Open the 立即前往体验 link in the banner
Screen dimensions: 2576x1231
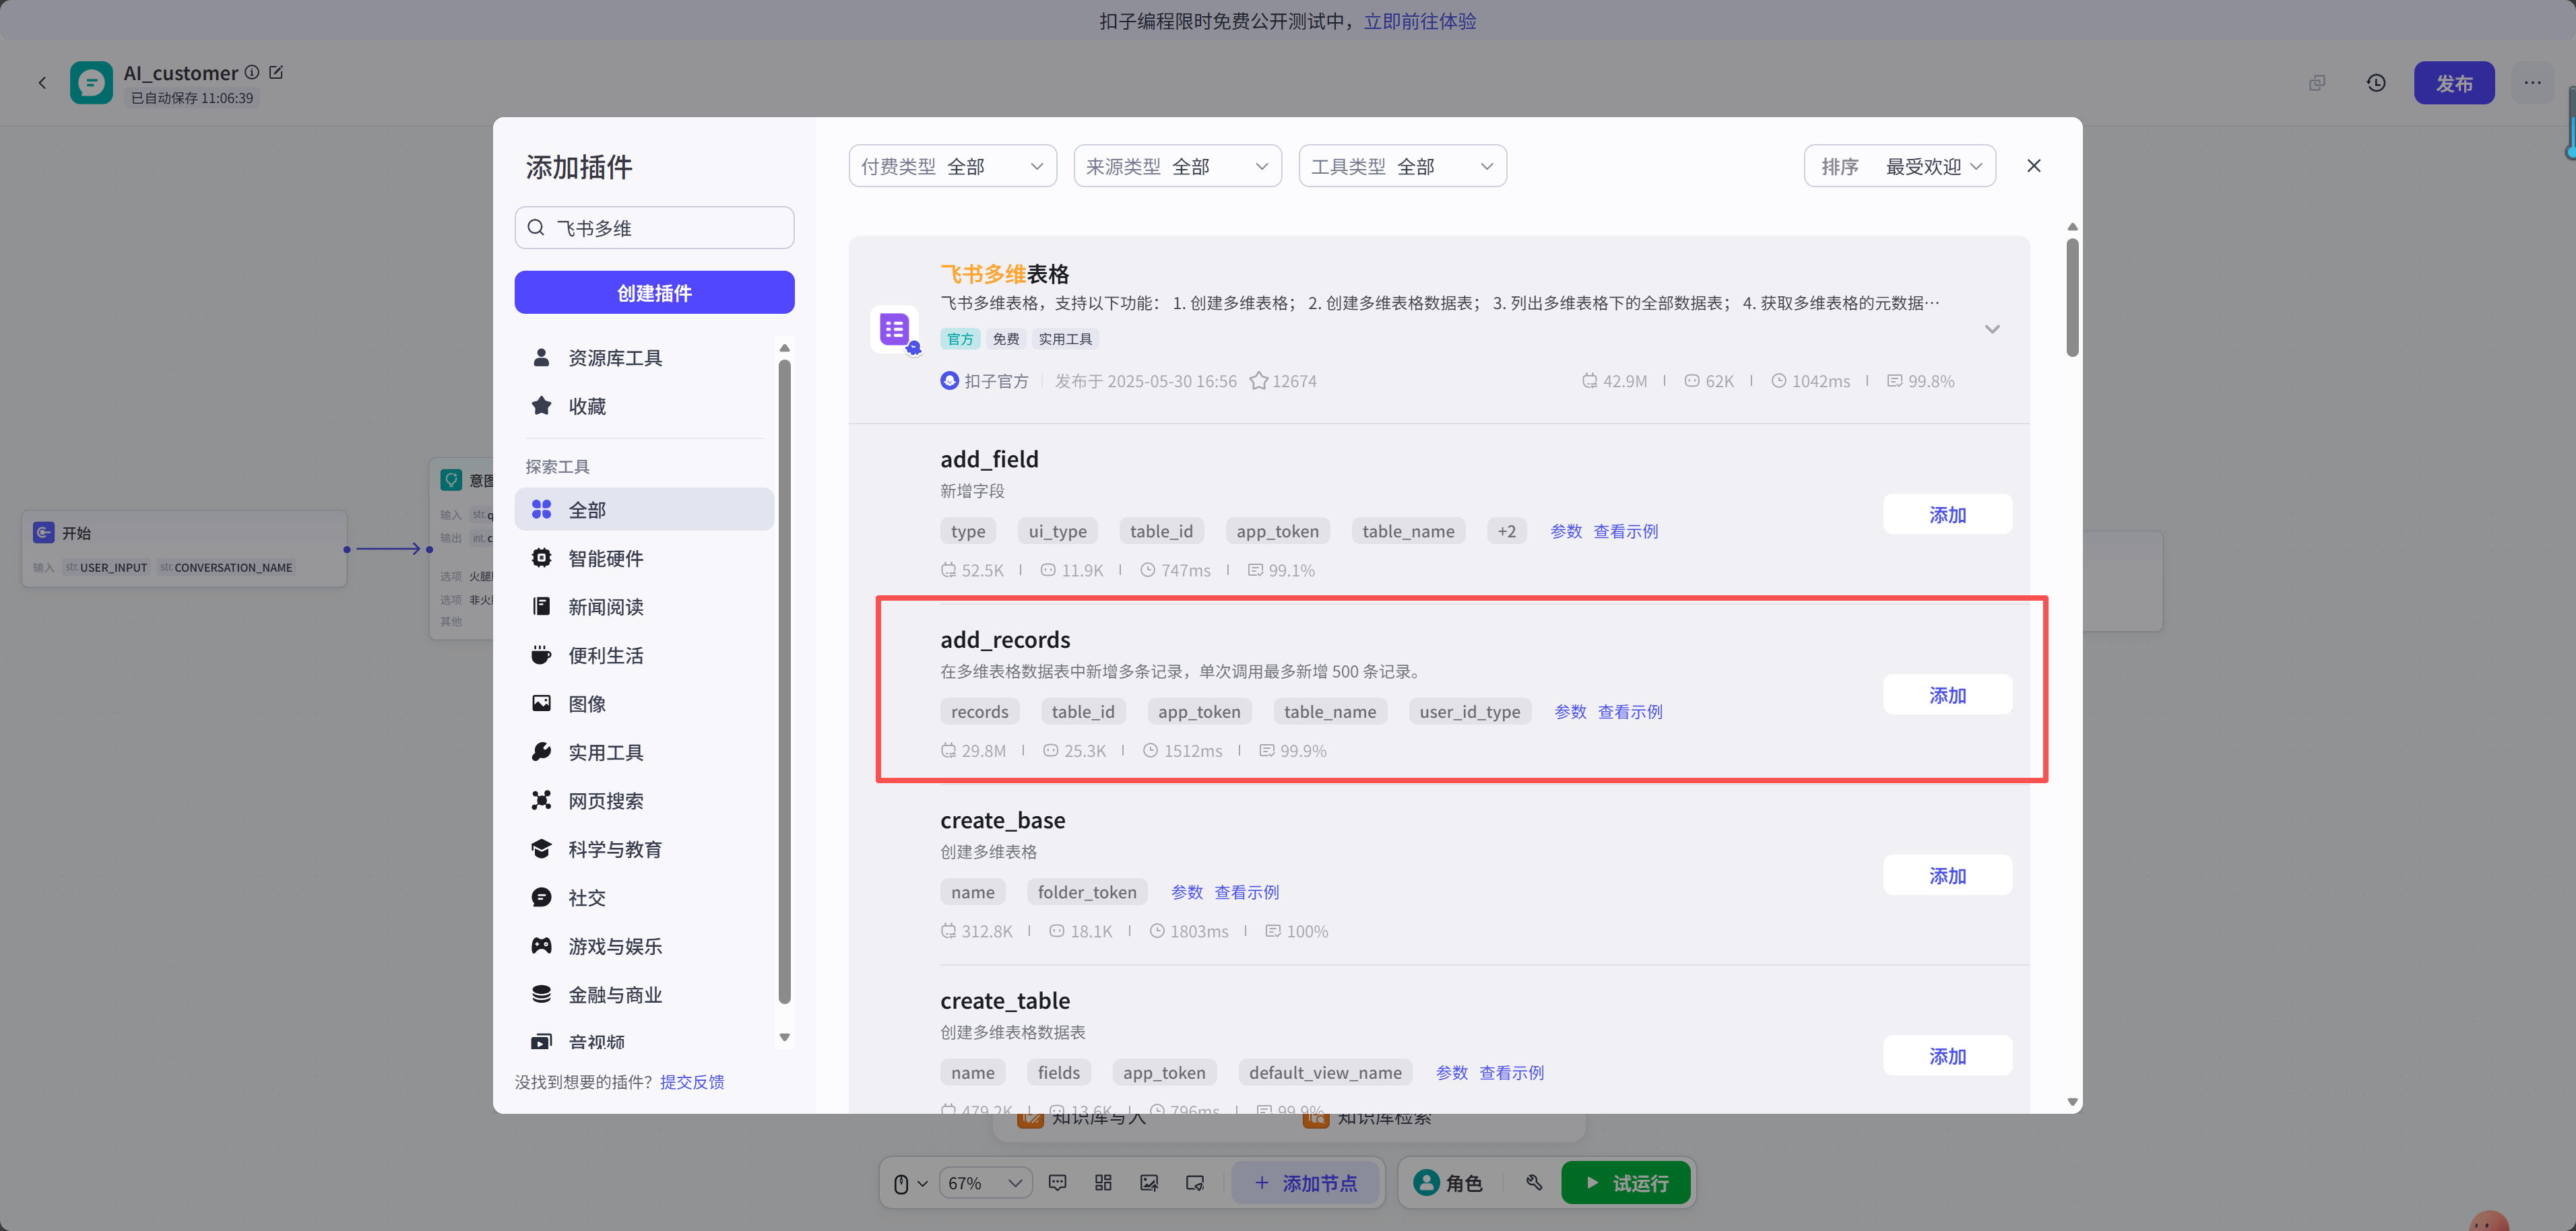tap(1419, 20)
